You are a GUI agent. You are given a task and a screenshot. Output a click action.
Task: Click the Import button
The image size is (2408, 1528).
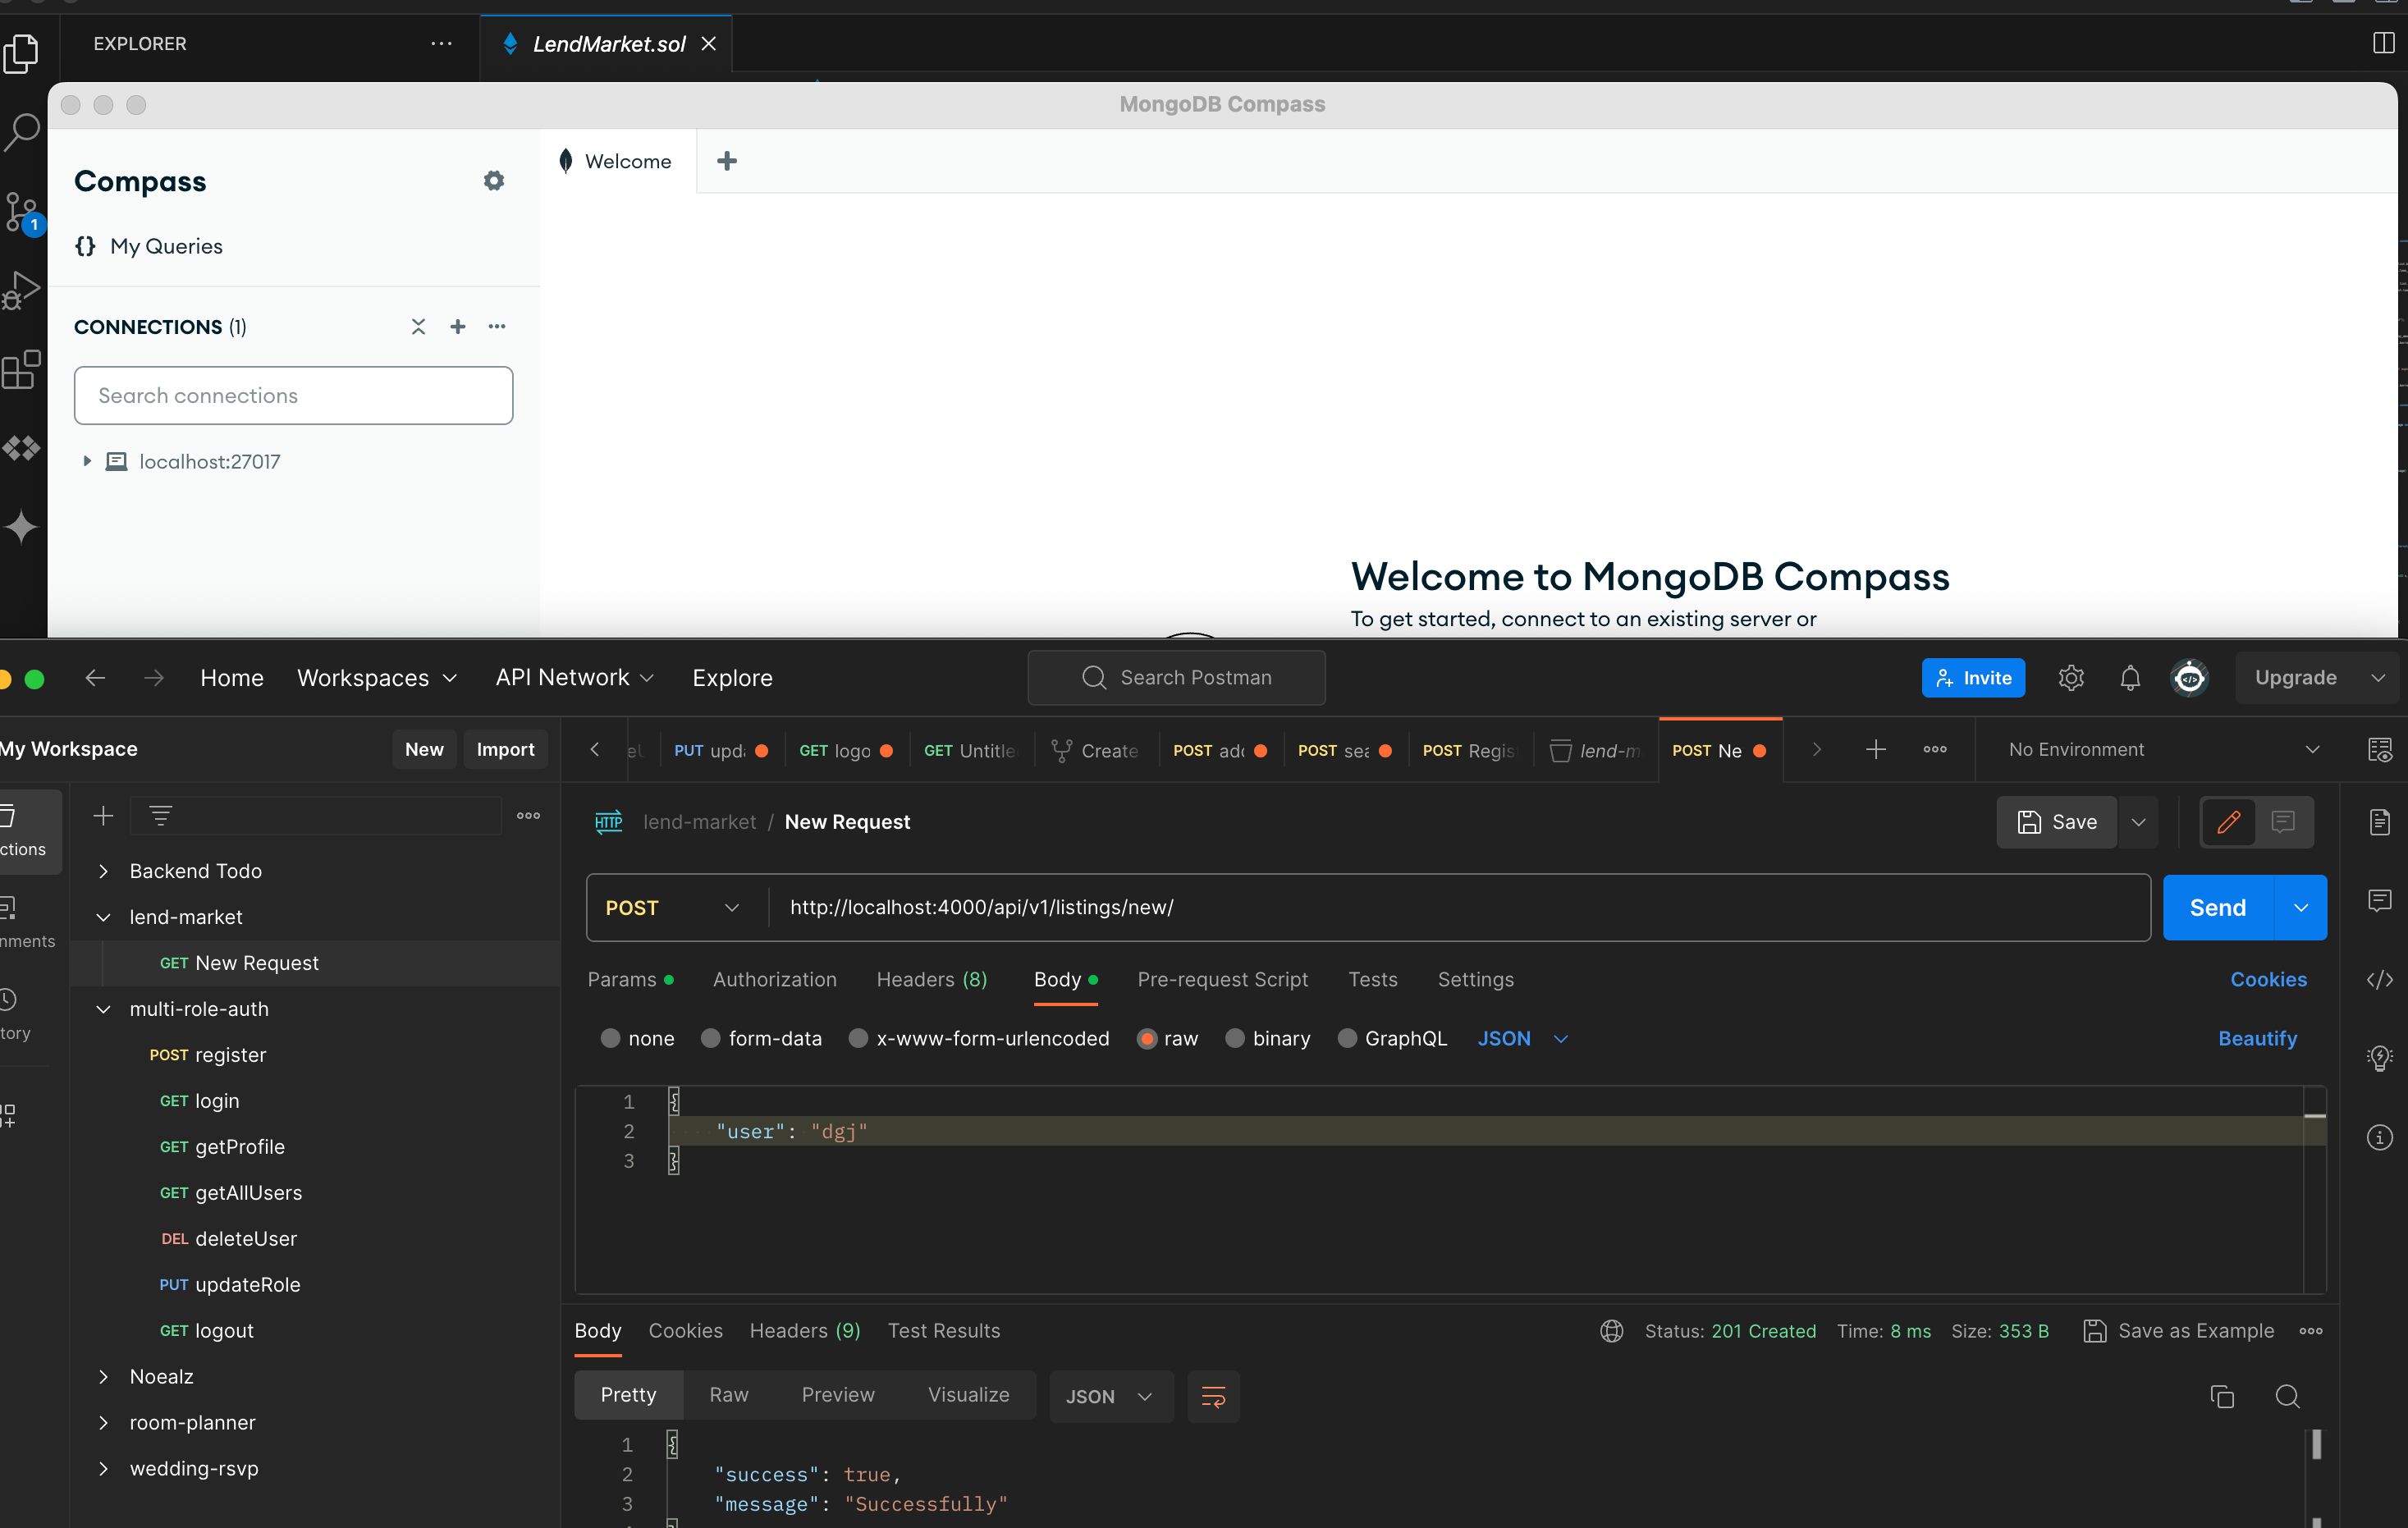coord(505,749)
